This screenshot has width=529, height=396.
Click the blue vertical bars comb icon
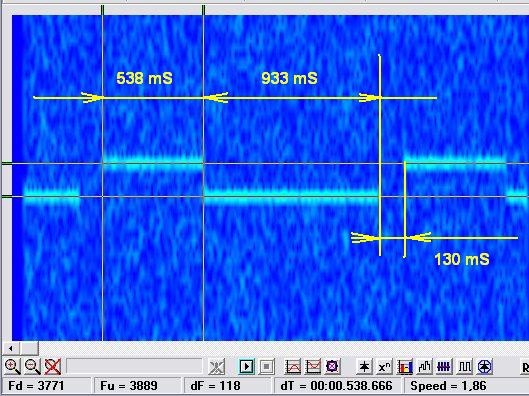(444, 366)
